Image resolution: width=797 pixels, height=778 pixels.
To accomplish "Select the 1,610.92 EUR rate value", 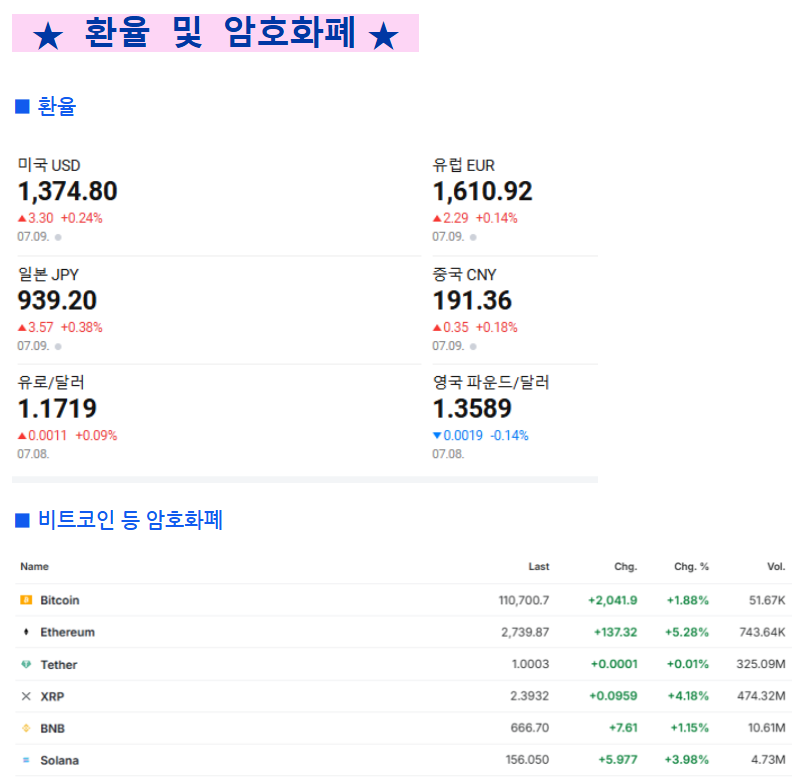I will [482, 192].
